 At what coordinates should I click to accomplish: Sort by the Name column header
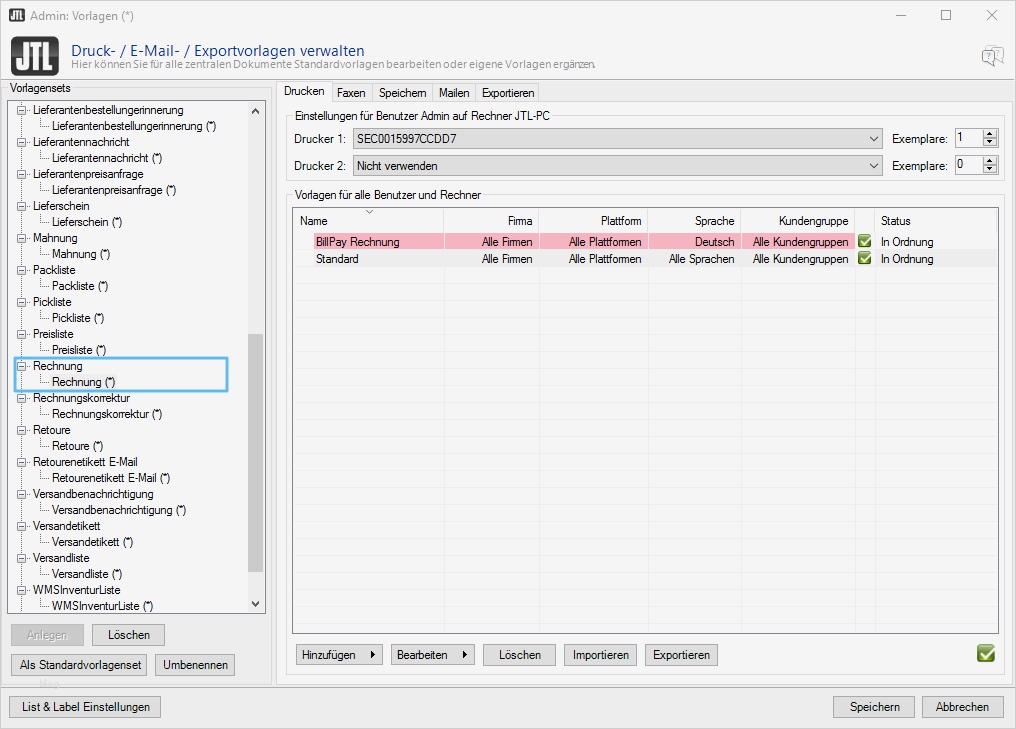[x=369, y=220]
